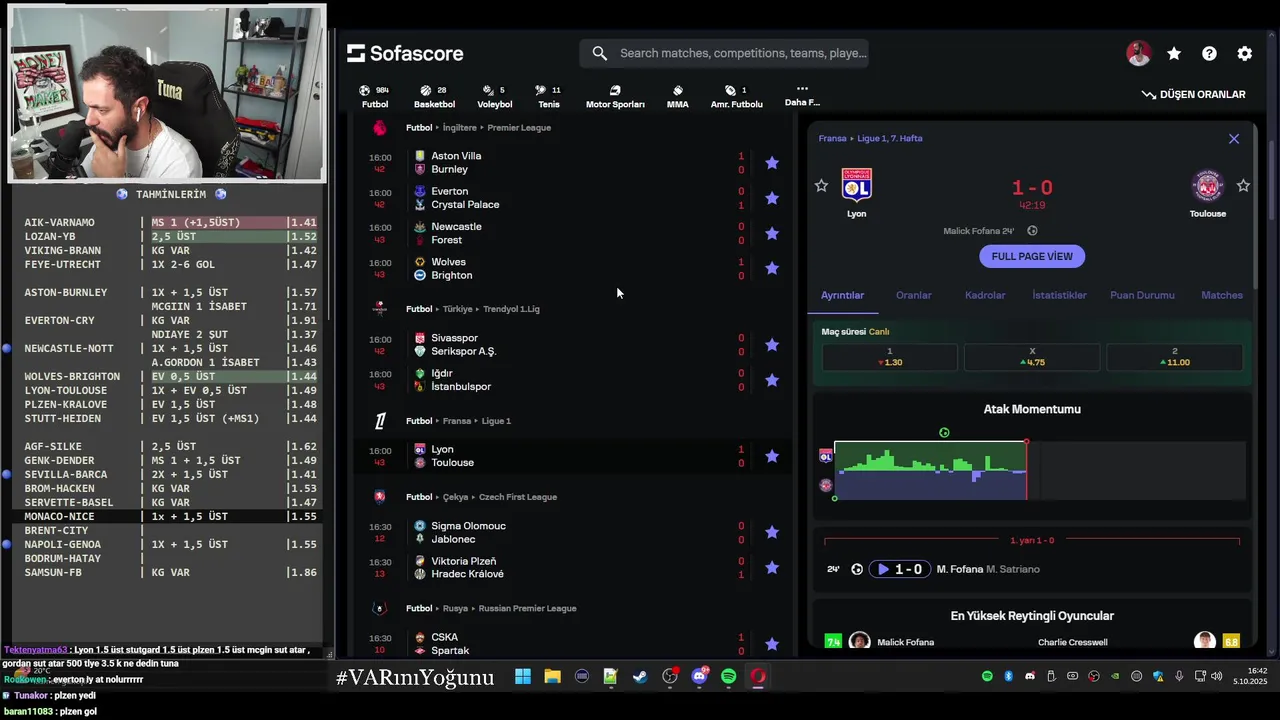Close the Lyon–Toulouse match panel

[1234, 139]
